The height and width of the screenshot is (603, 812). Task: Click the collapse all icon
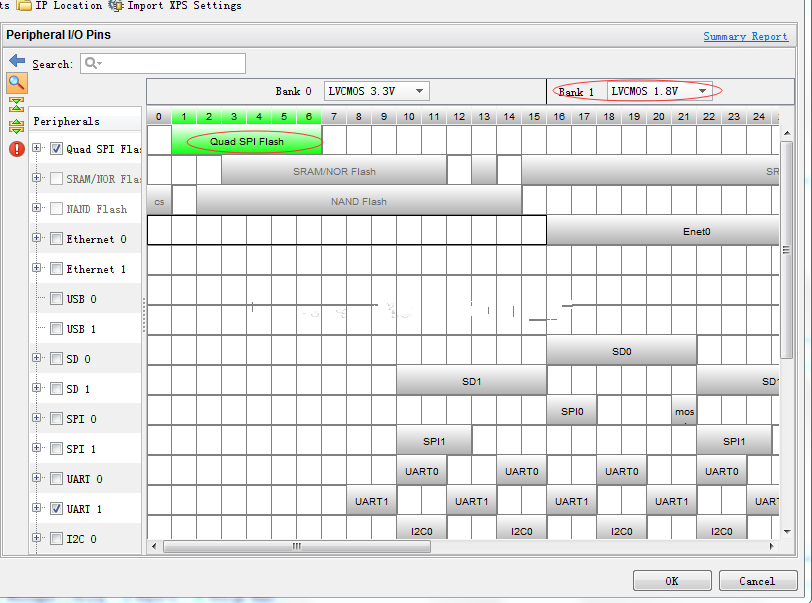(17, 104)
